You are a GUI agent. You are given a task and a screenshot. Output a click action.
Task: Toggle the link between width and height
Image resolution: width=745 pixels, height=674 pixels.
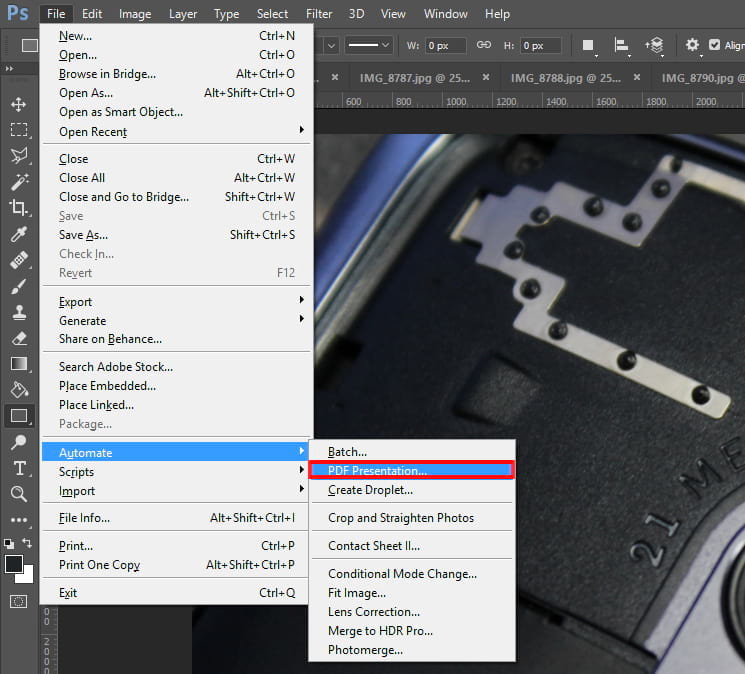point(484,45)
